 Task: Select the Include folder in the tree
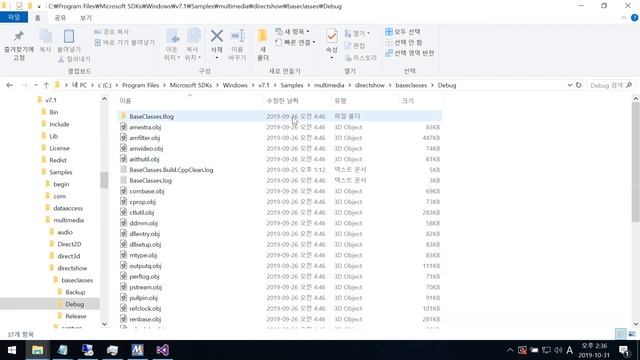pyautogui.click(x=59, y=124)
